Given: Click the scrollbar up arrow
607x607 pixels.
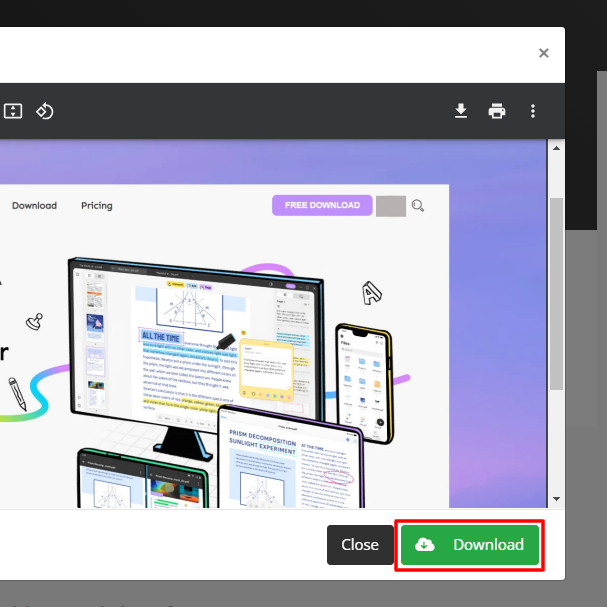Looking at the screenshot, I should 556,148.
